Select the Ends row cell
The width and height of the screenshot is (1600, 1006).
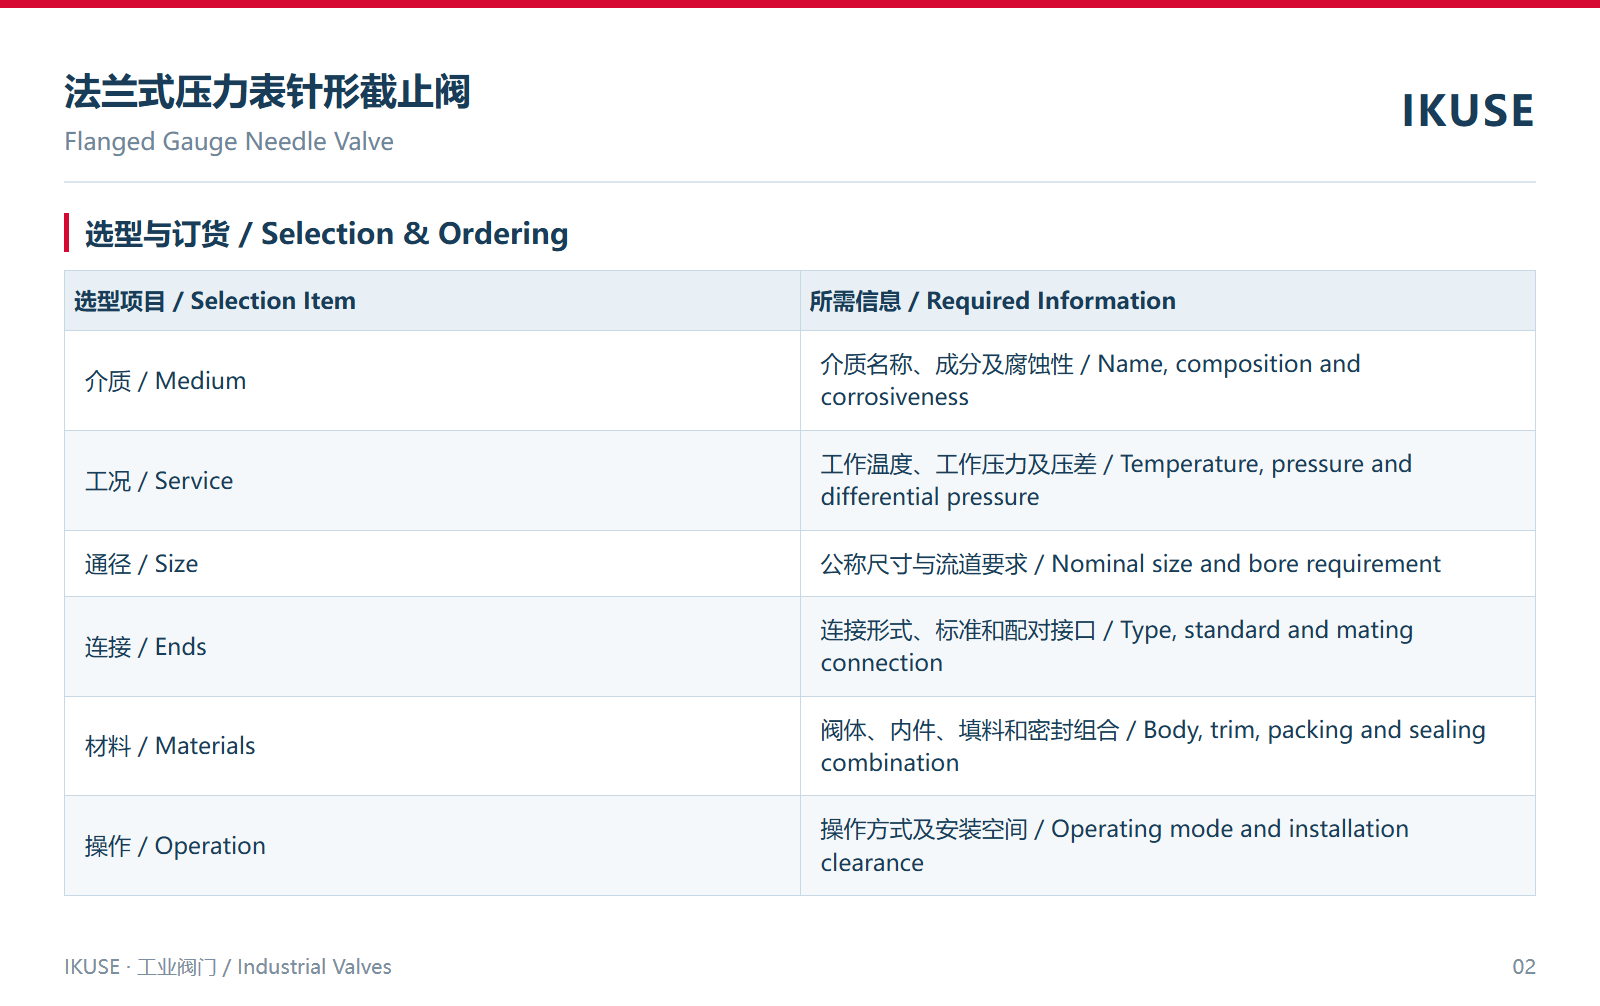[432, 647]
